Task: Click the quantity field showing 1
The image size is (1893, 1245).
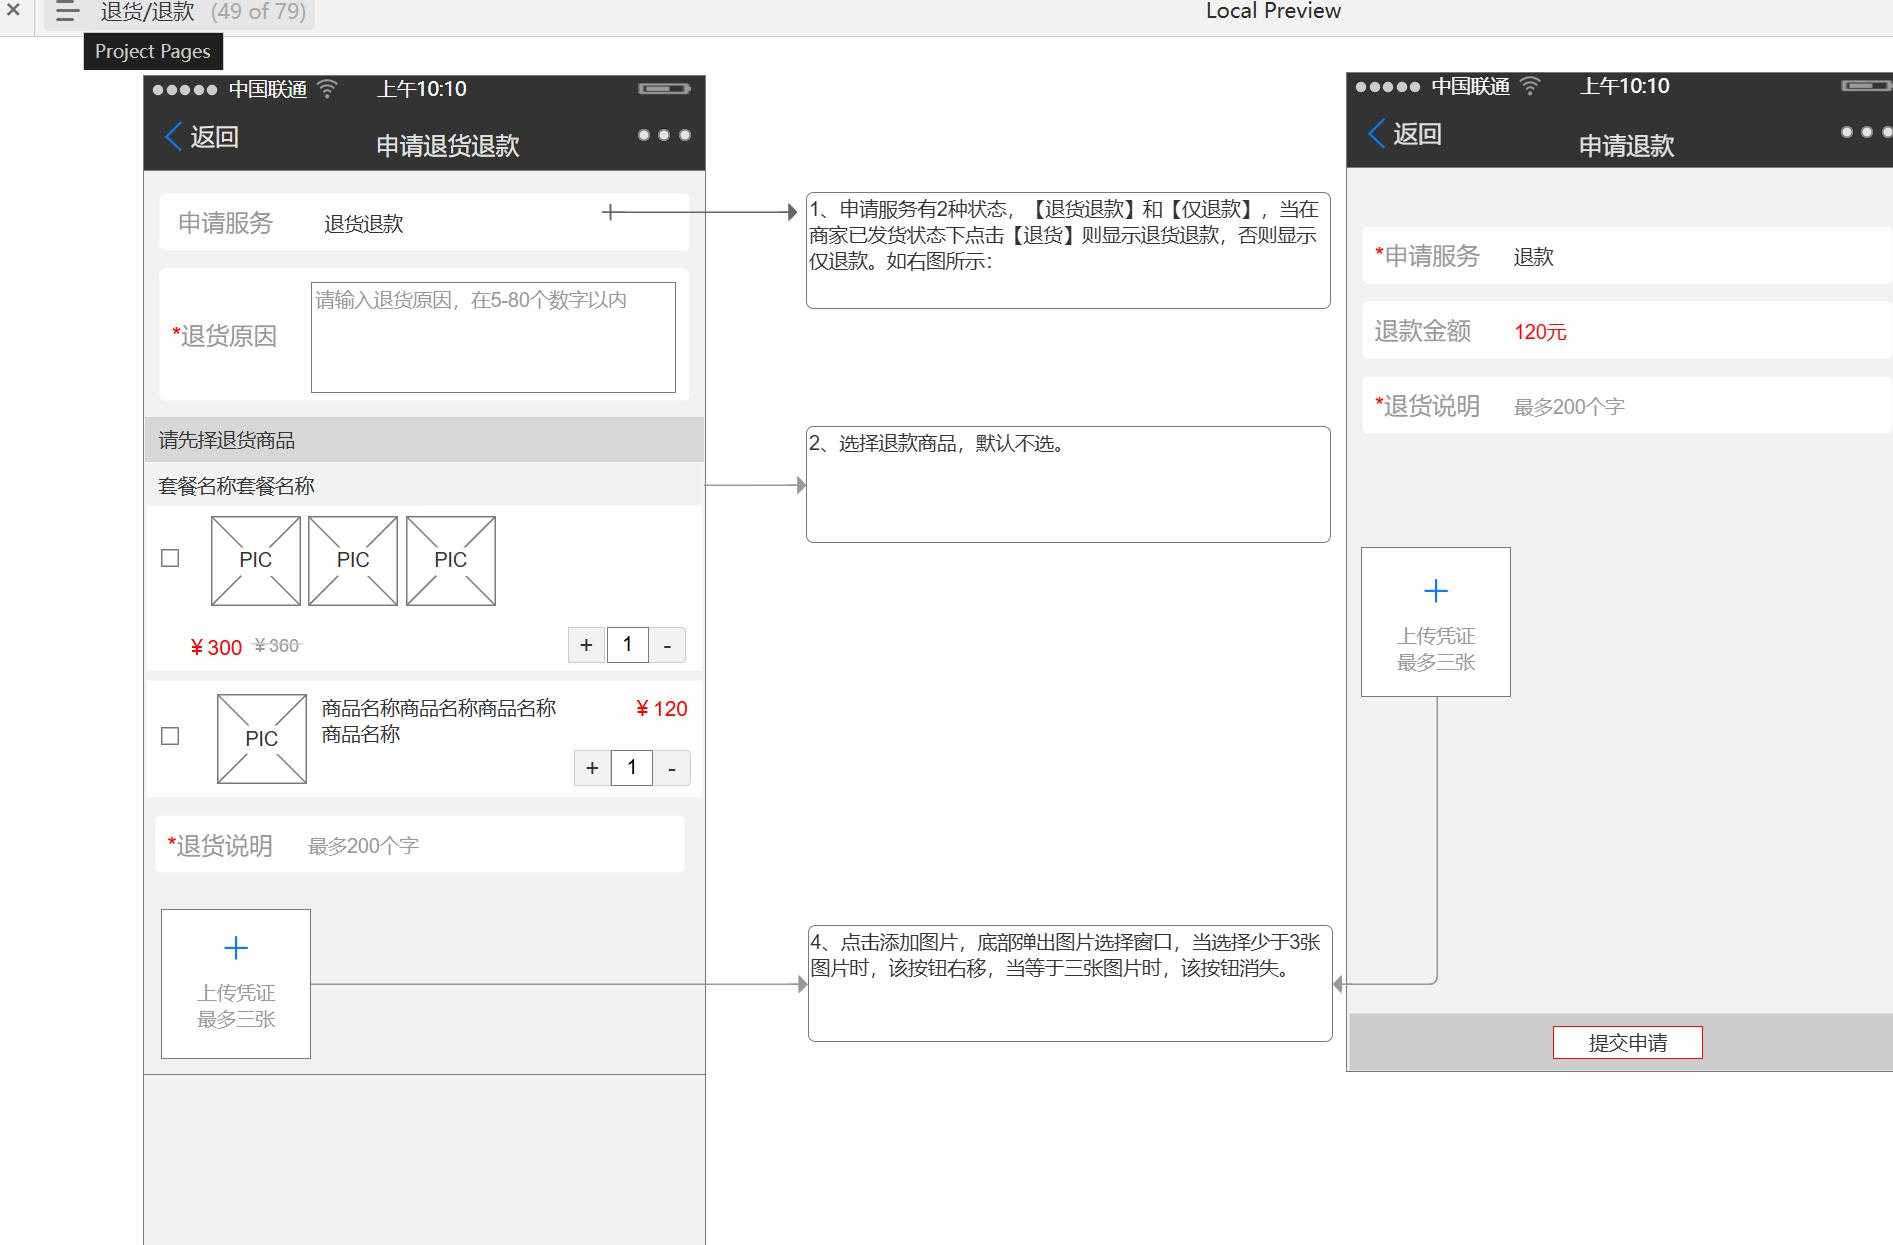Action: 628,644
